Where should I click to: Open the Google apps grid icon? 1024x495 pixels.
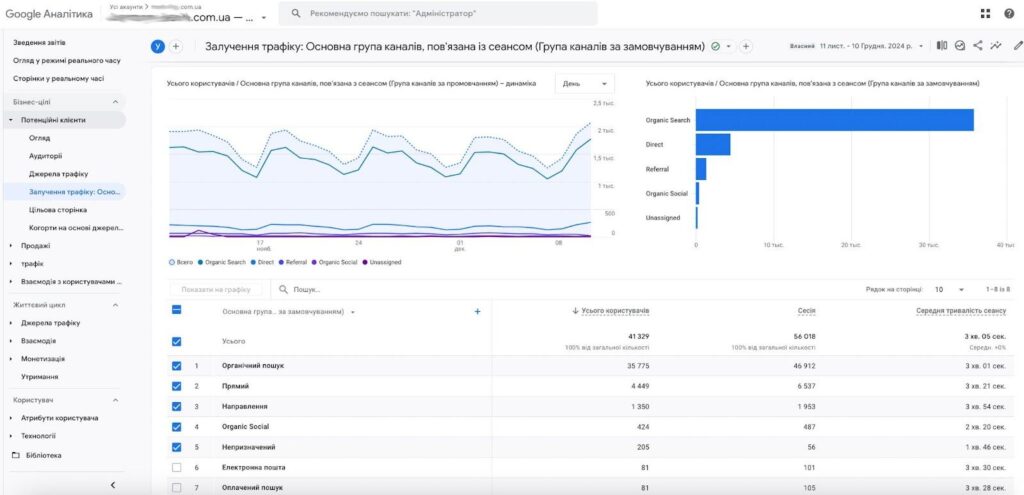[x=986, y=14]
